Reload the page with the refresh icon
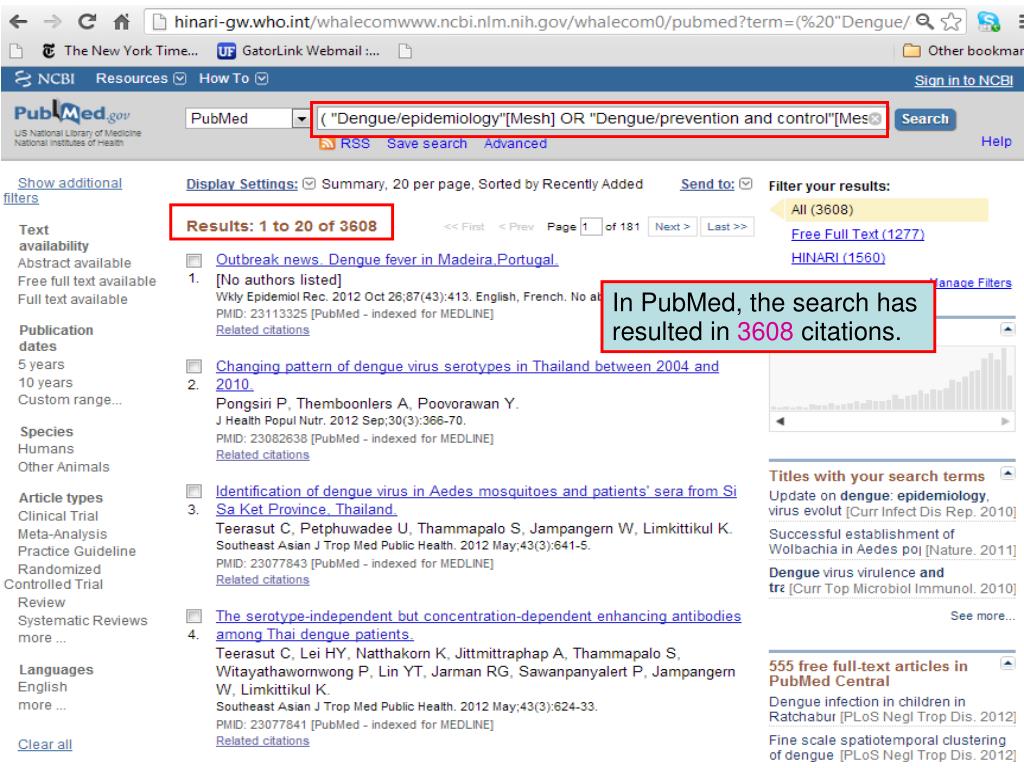This screenshot has width=1024, height=768. (x=87, y=22)
